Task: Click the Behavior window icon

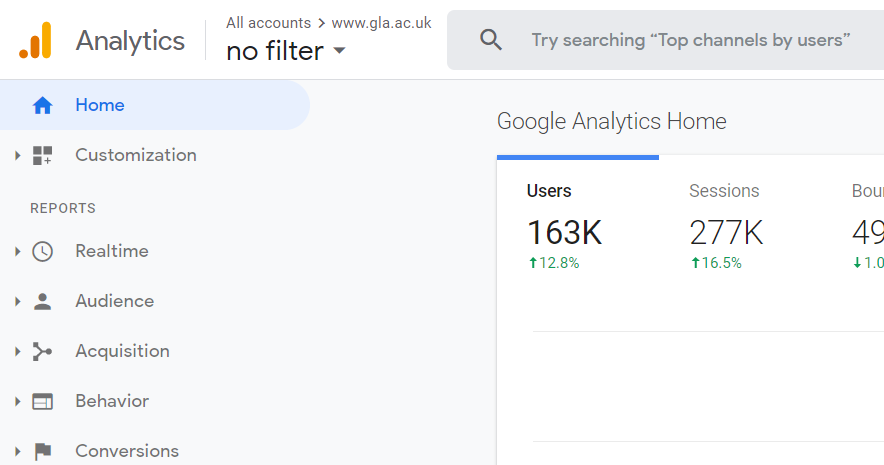Action: 42,401
